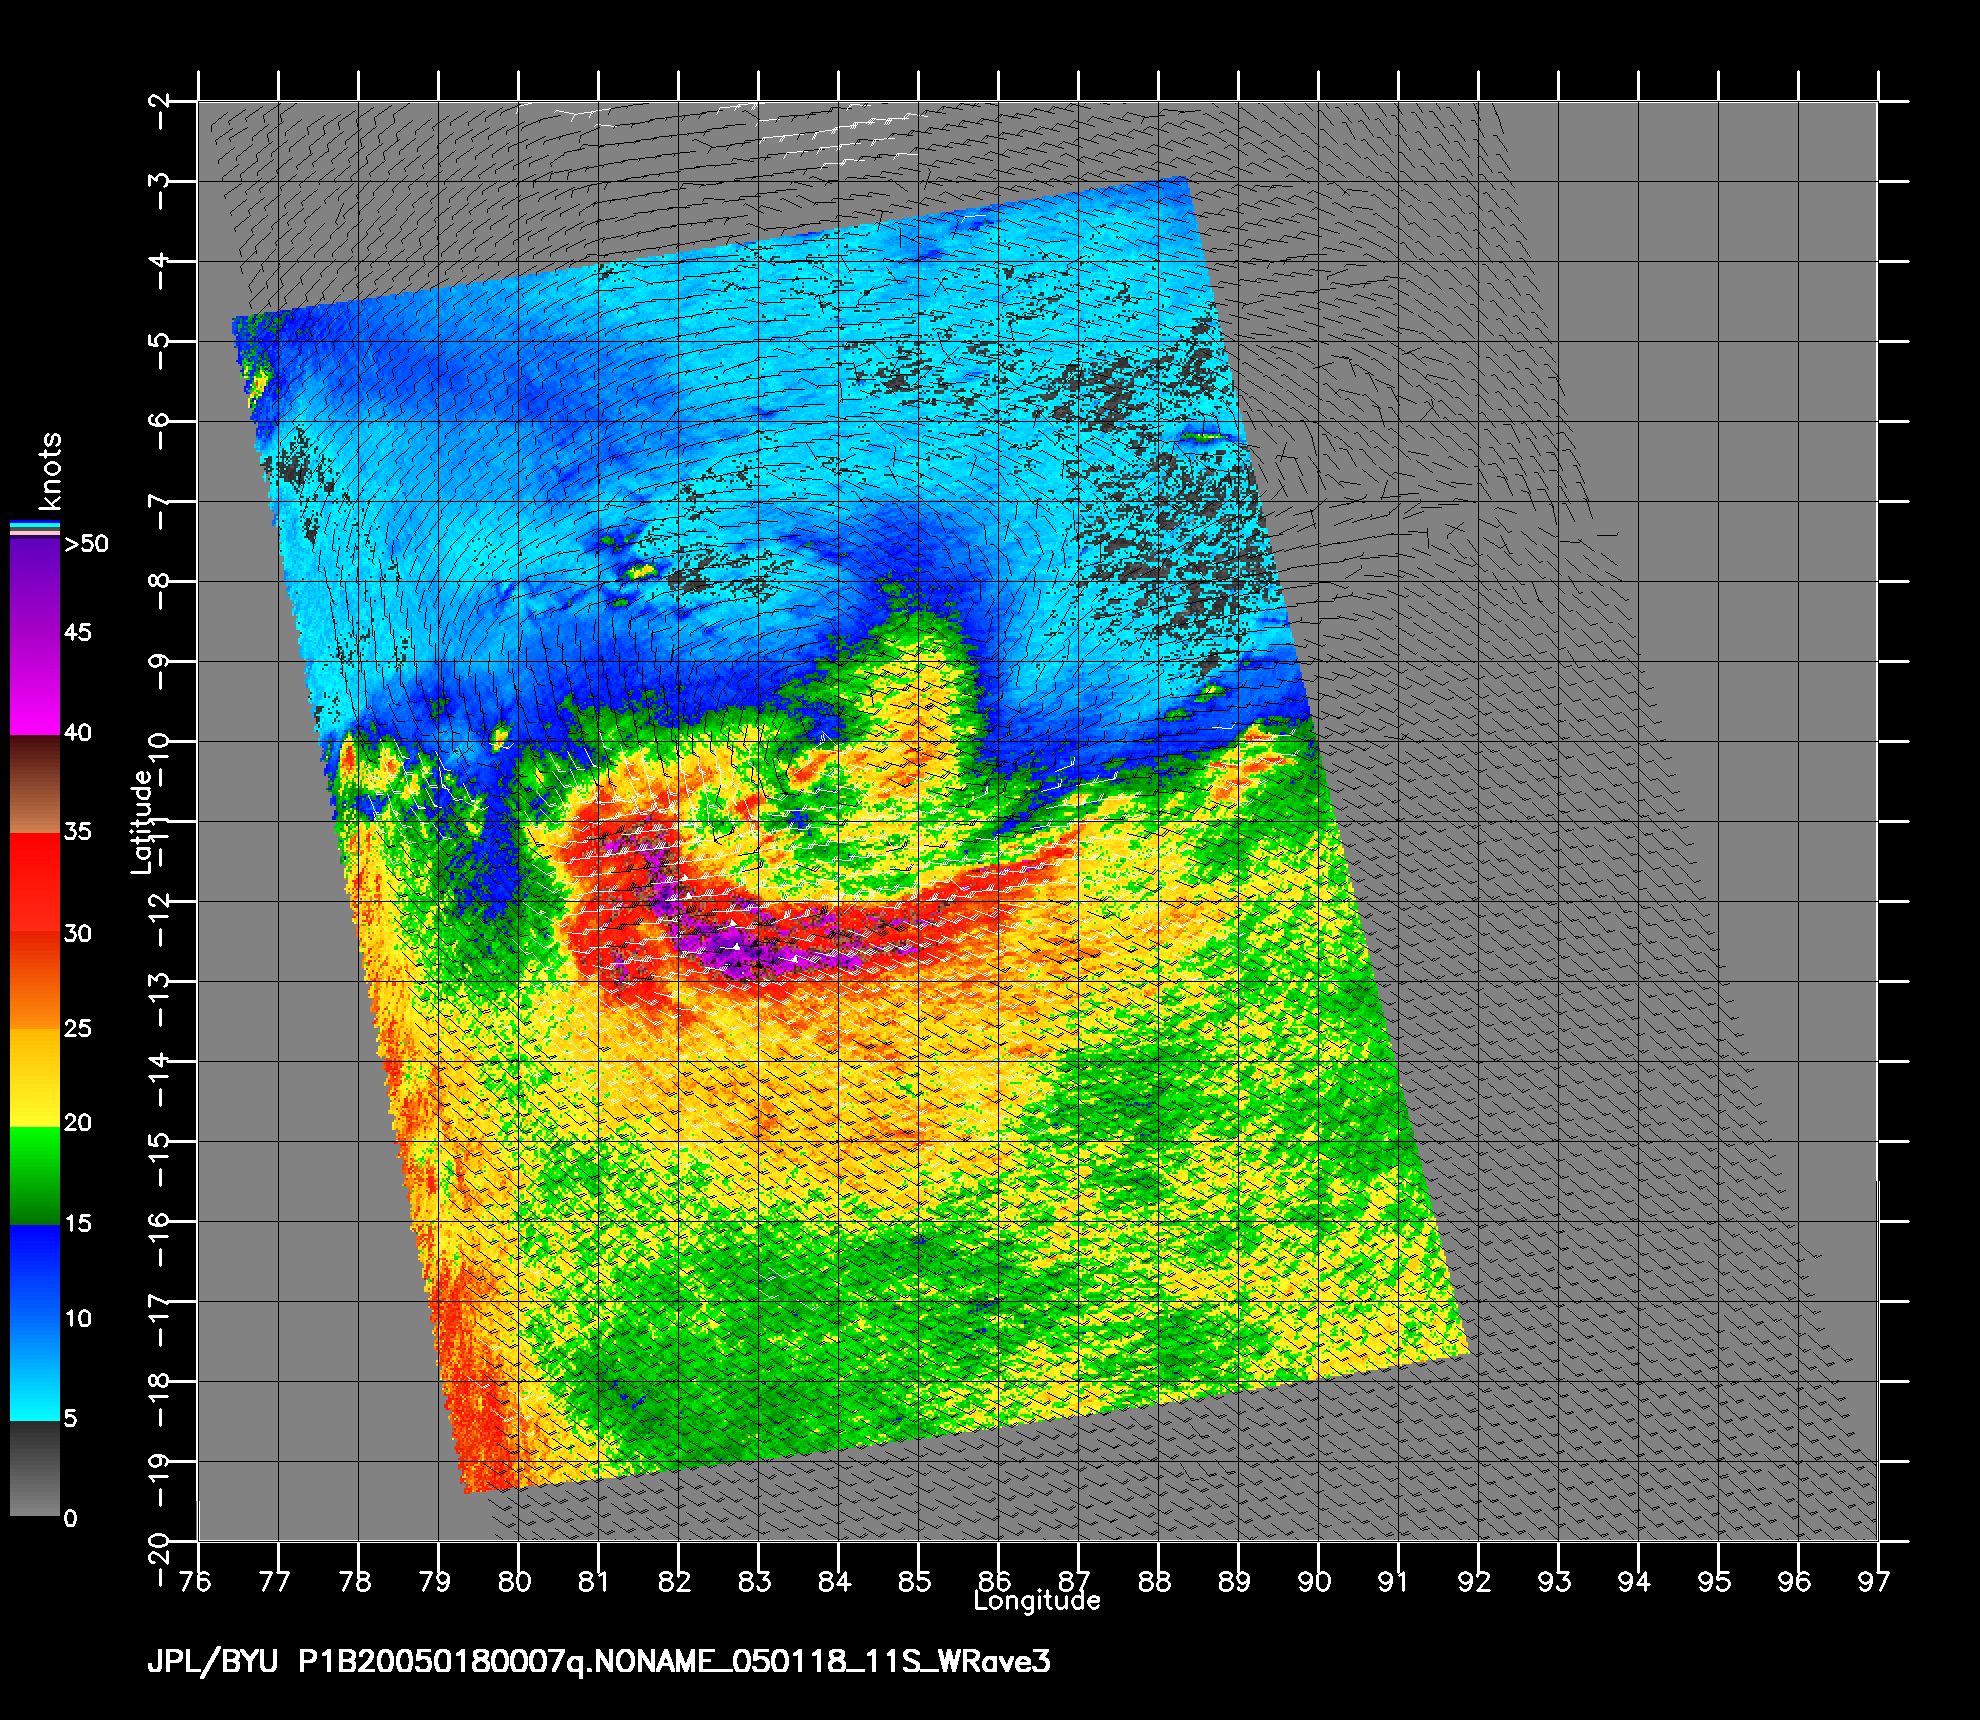Click the yellow 20-25 knots colorbar segment
The height and width of the screenshot is (1720, 1980).
pos(35,1078)
